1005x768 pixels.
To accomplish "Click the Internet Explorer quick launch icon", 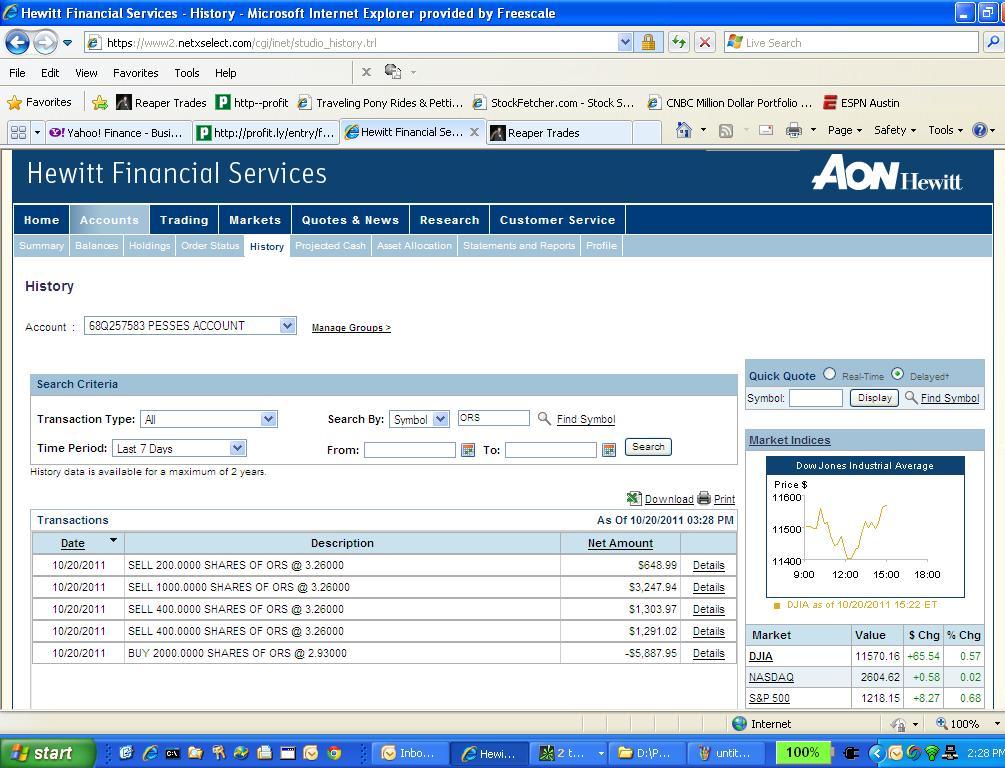I will tap(151, 753).
